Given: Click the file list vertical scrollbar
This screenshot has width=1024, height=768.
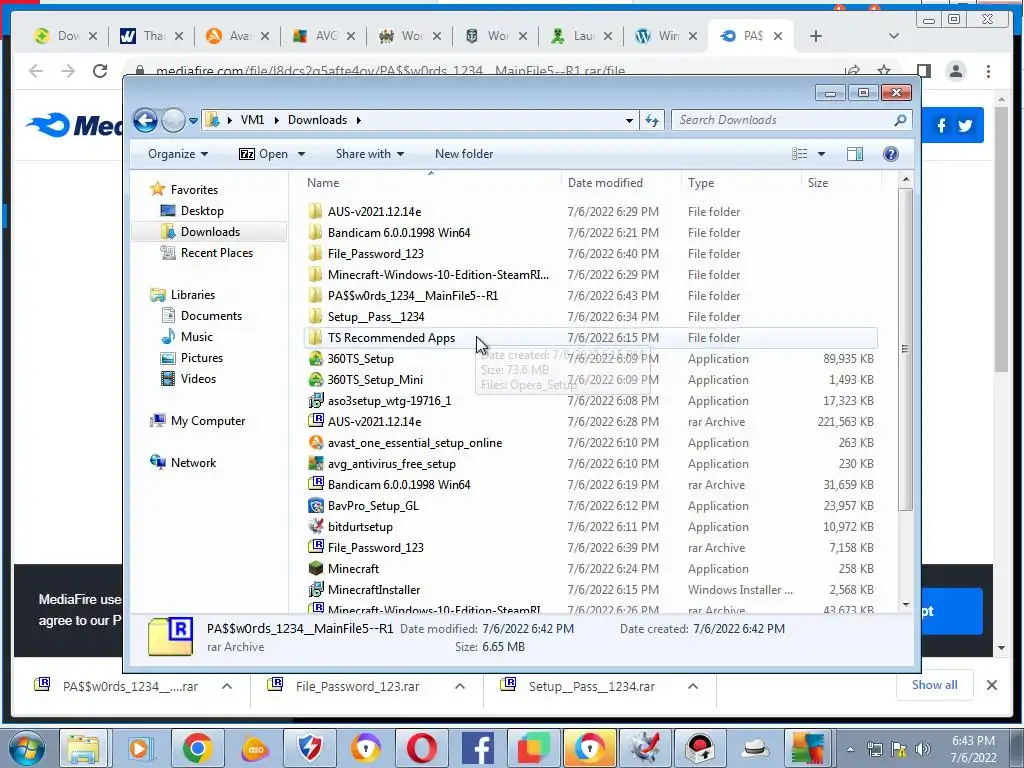Looking at the screenshot, I should point(905,349).
